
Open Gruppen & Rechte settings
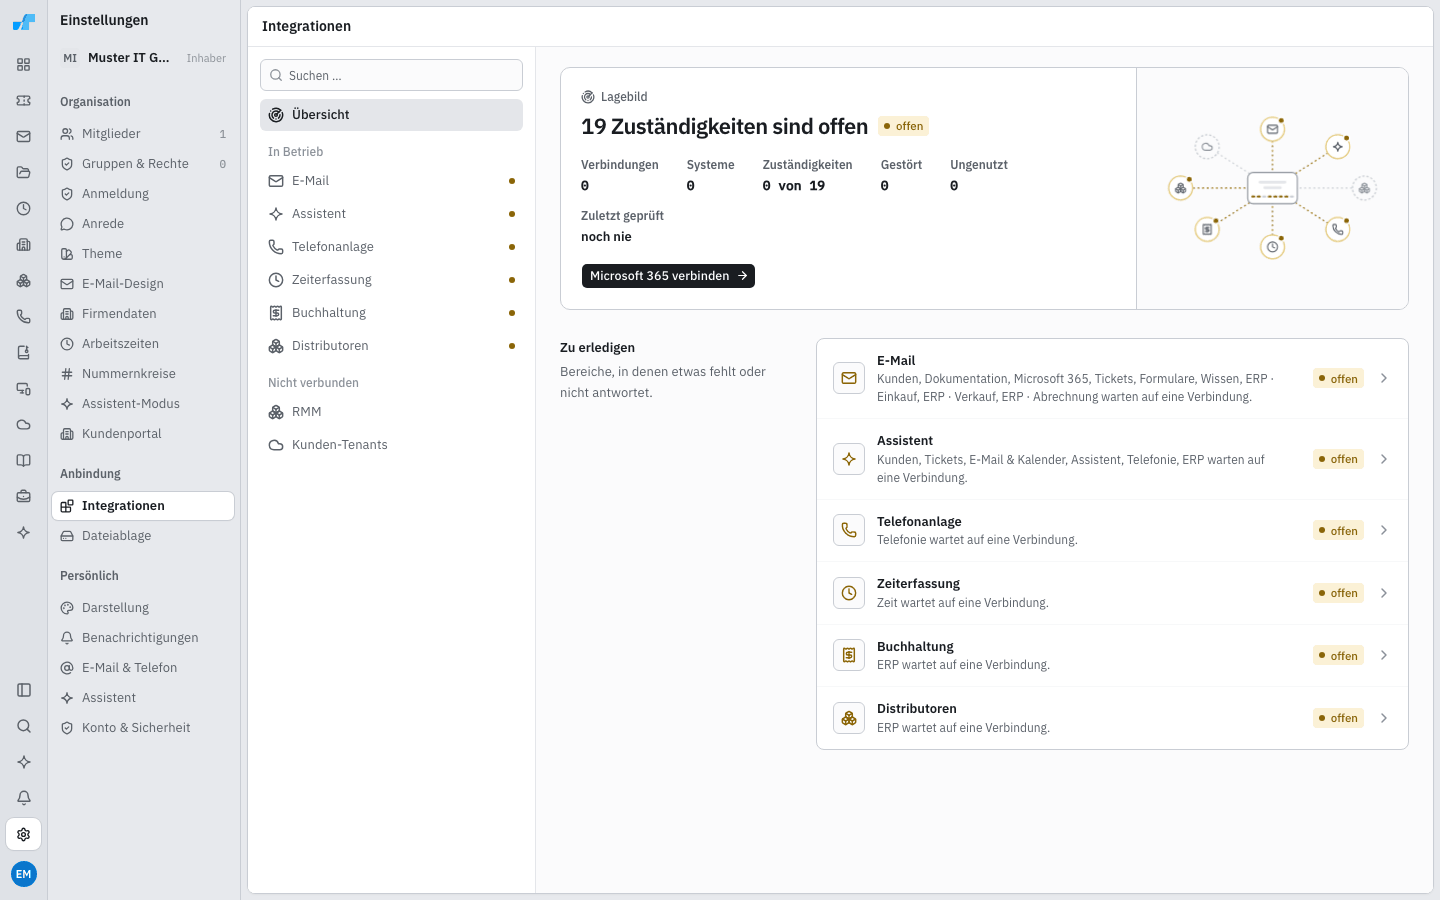coord(143,164)
